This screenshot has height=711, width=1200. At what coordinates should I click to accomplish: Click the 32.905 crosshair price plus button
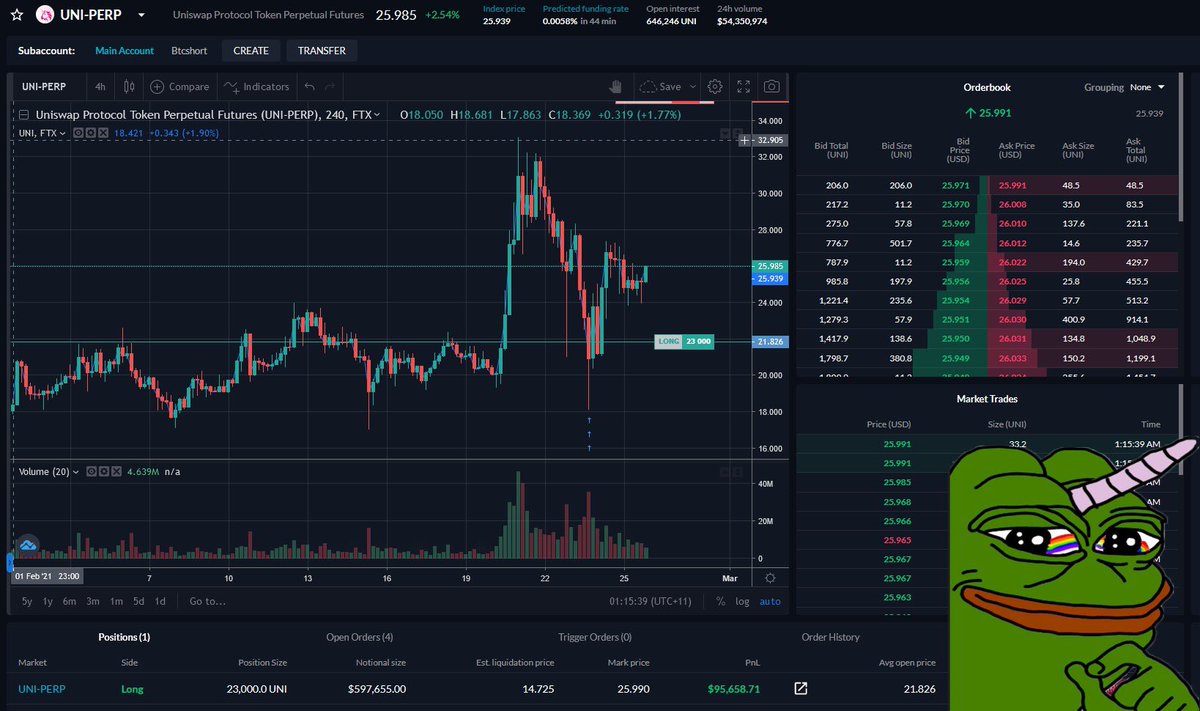pyautogui.click(x=745, y=141)
